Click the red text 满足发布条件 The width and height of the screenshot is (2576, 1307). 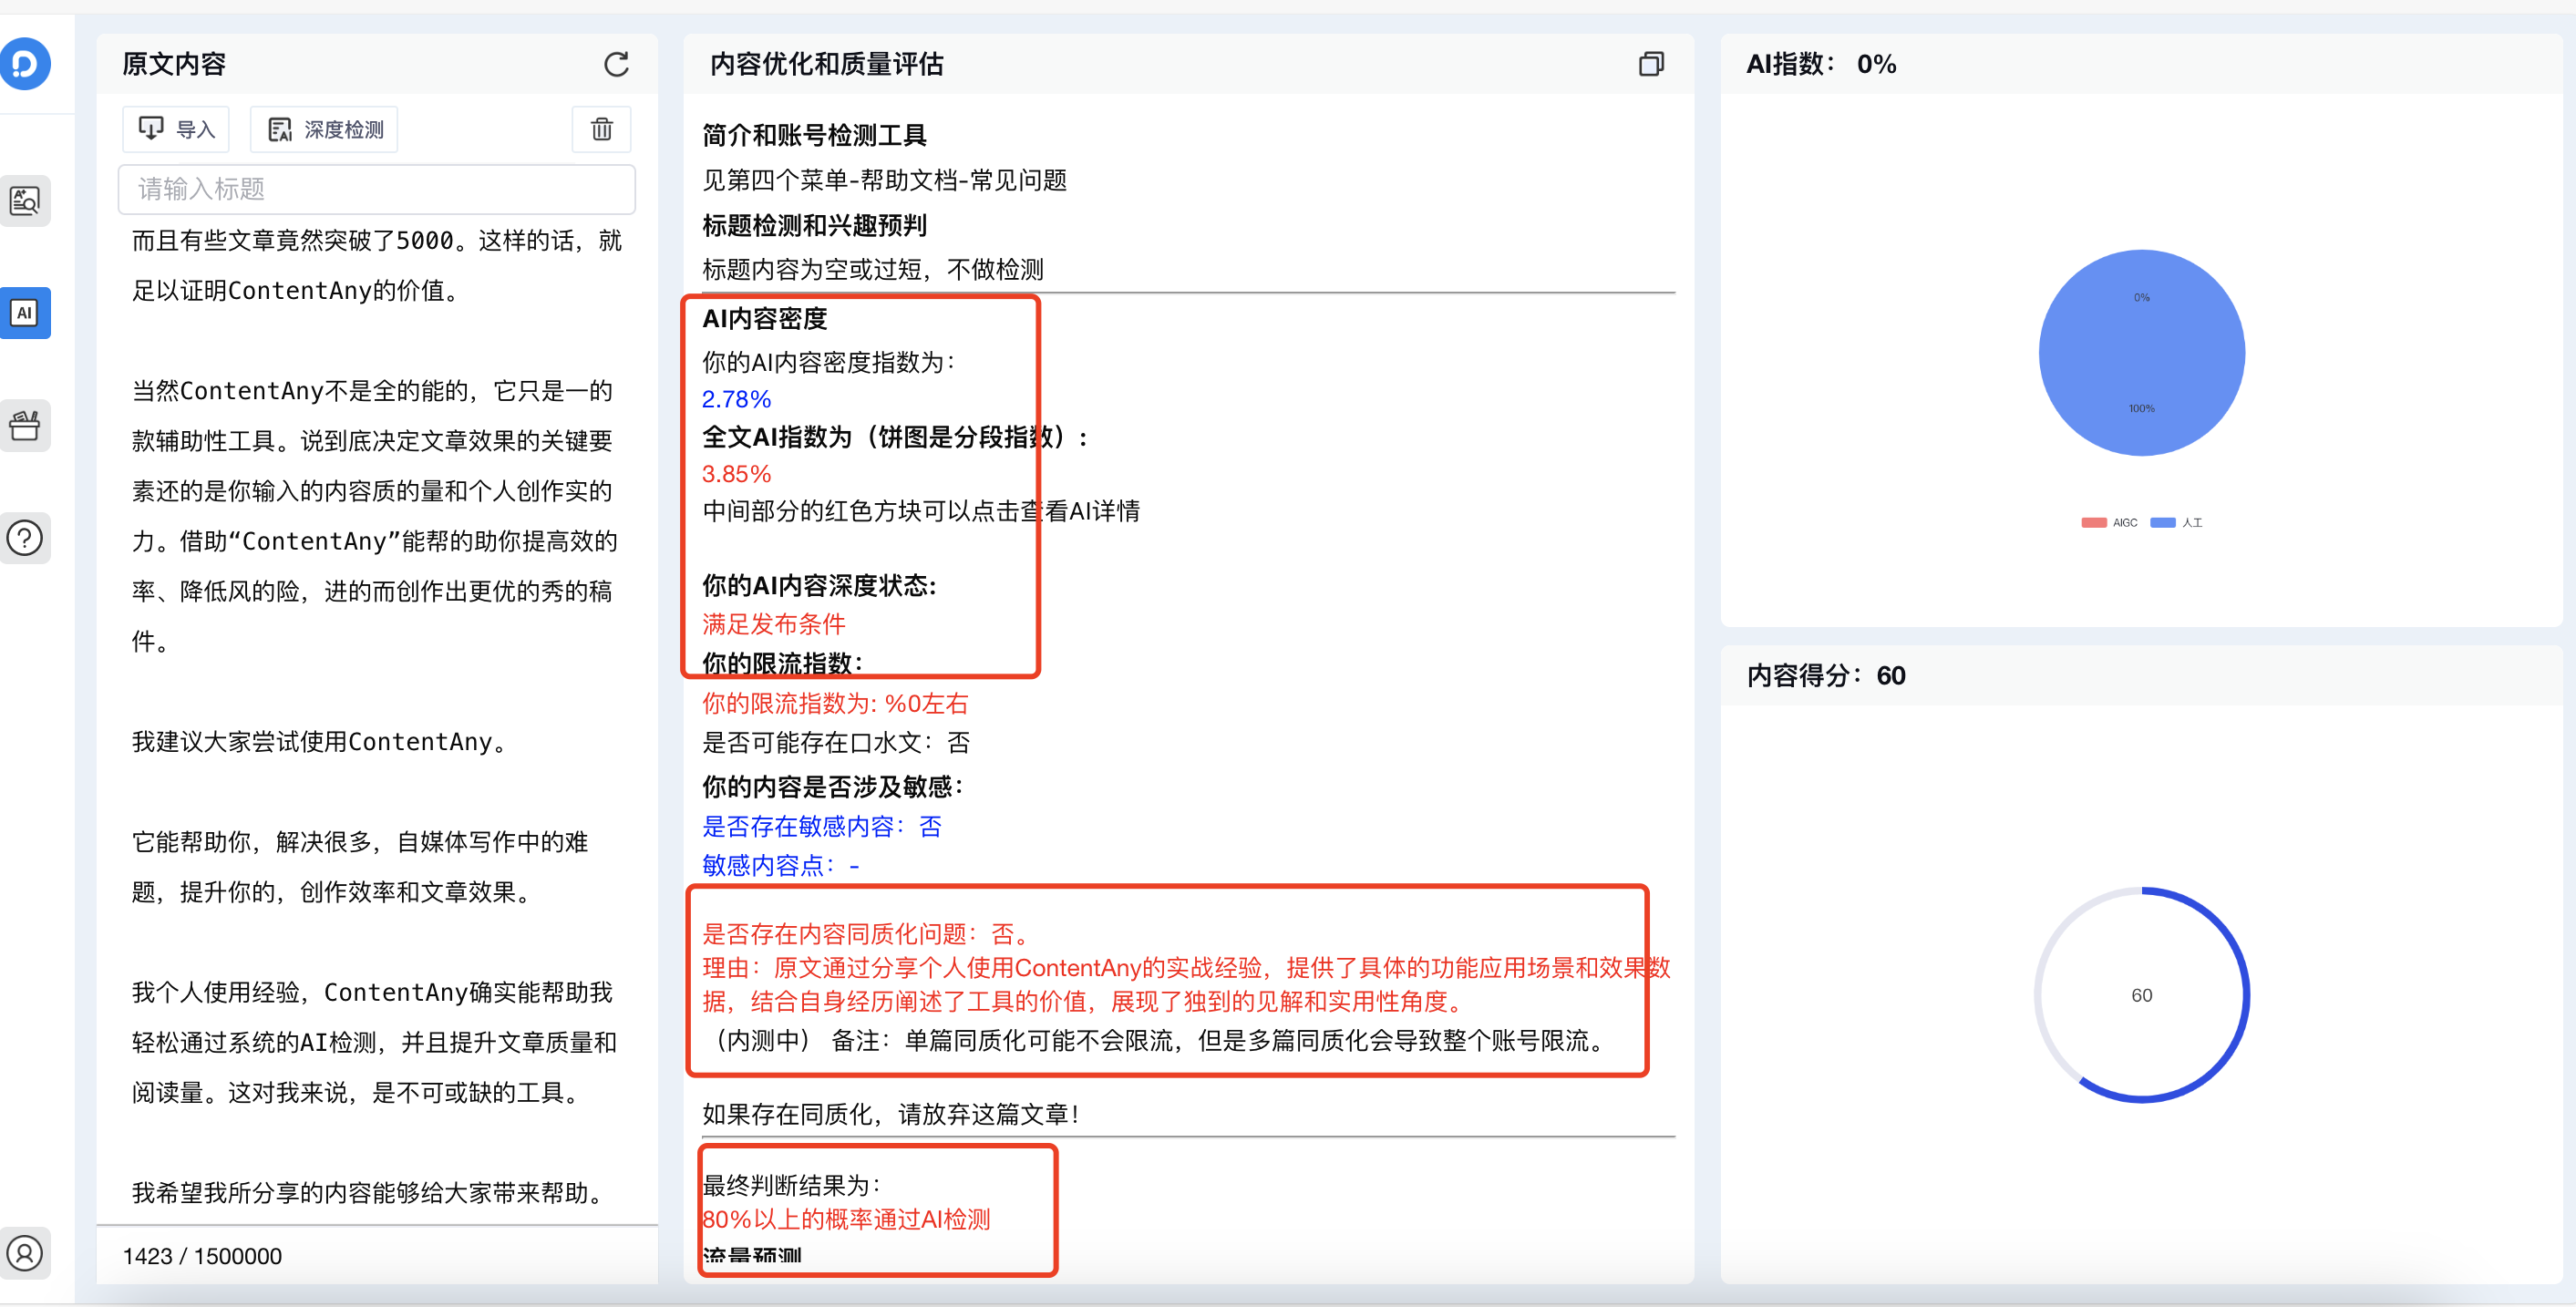point(773,624)
